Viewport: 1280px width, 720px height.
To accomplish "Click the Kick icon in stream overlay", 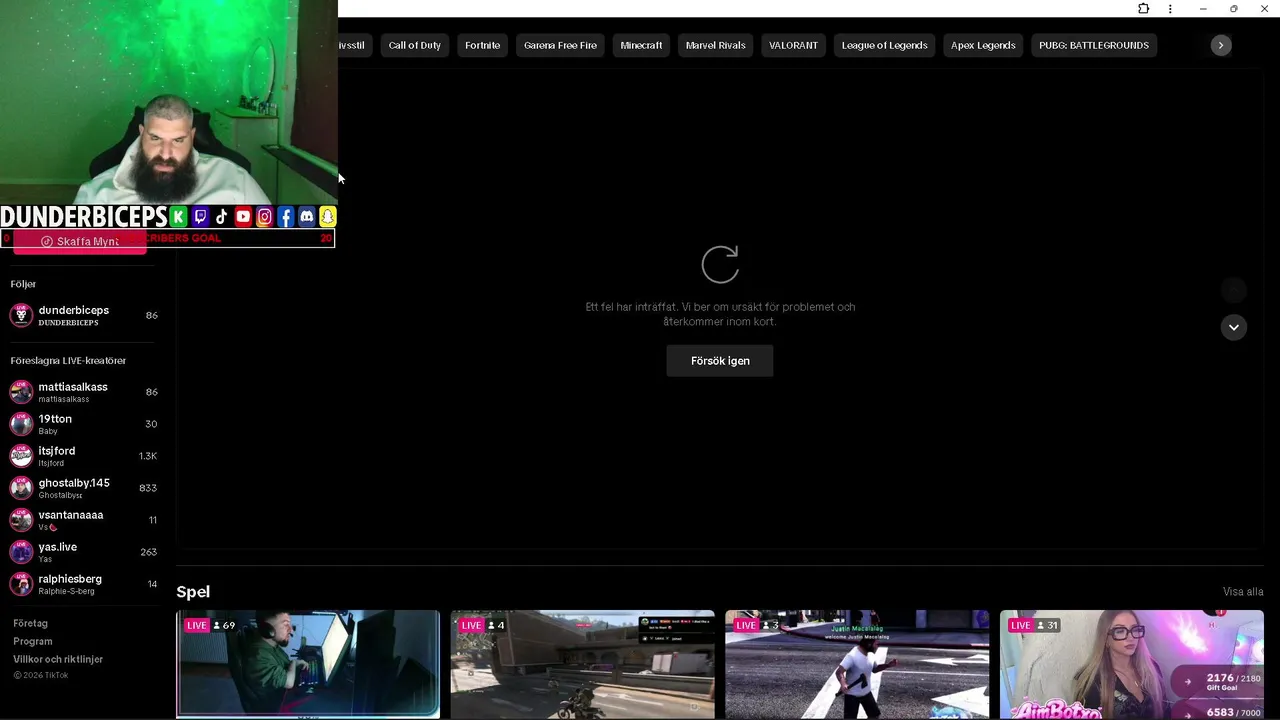I will click(178, 217).
